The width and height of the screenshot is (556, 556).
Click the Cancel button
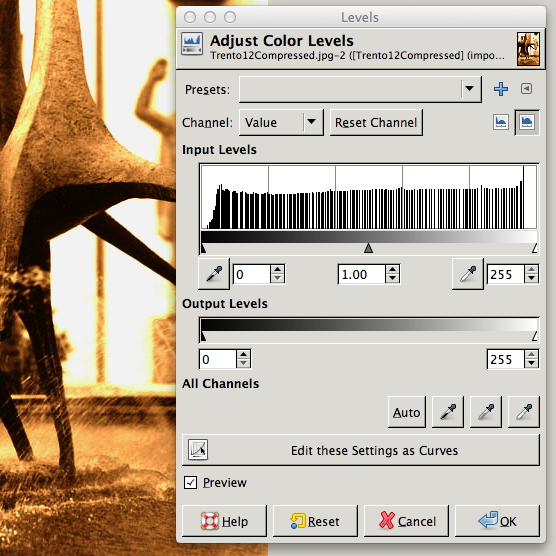click(x=406, y=521)
